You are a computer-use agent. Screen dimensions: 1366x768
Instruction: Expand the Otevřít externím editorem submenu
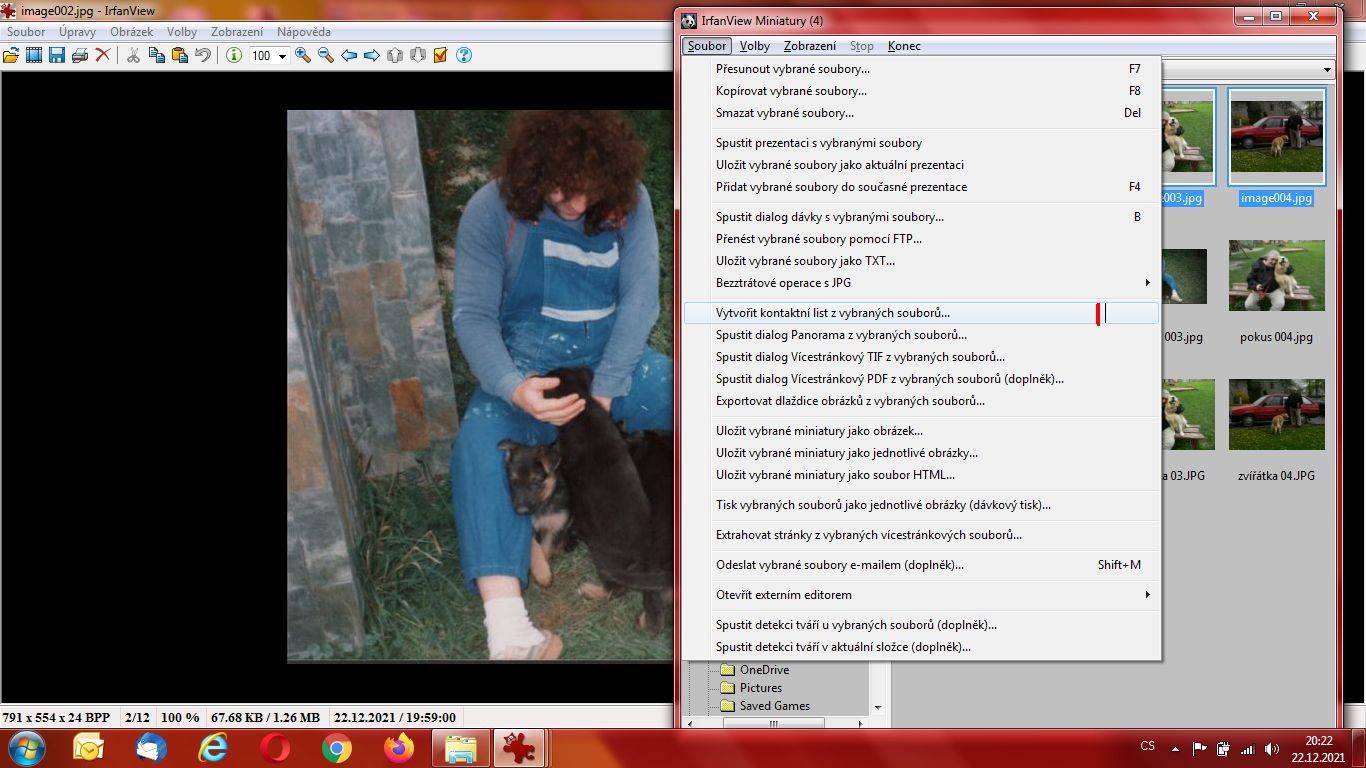click(922, 595)
